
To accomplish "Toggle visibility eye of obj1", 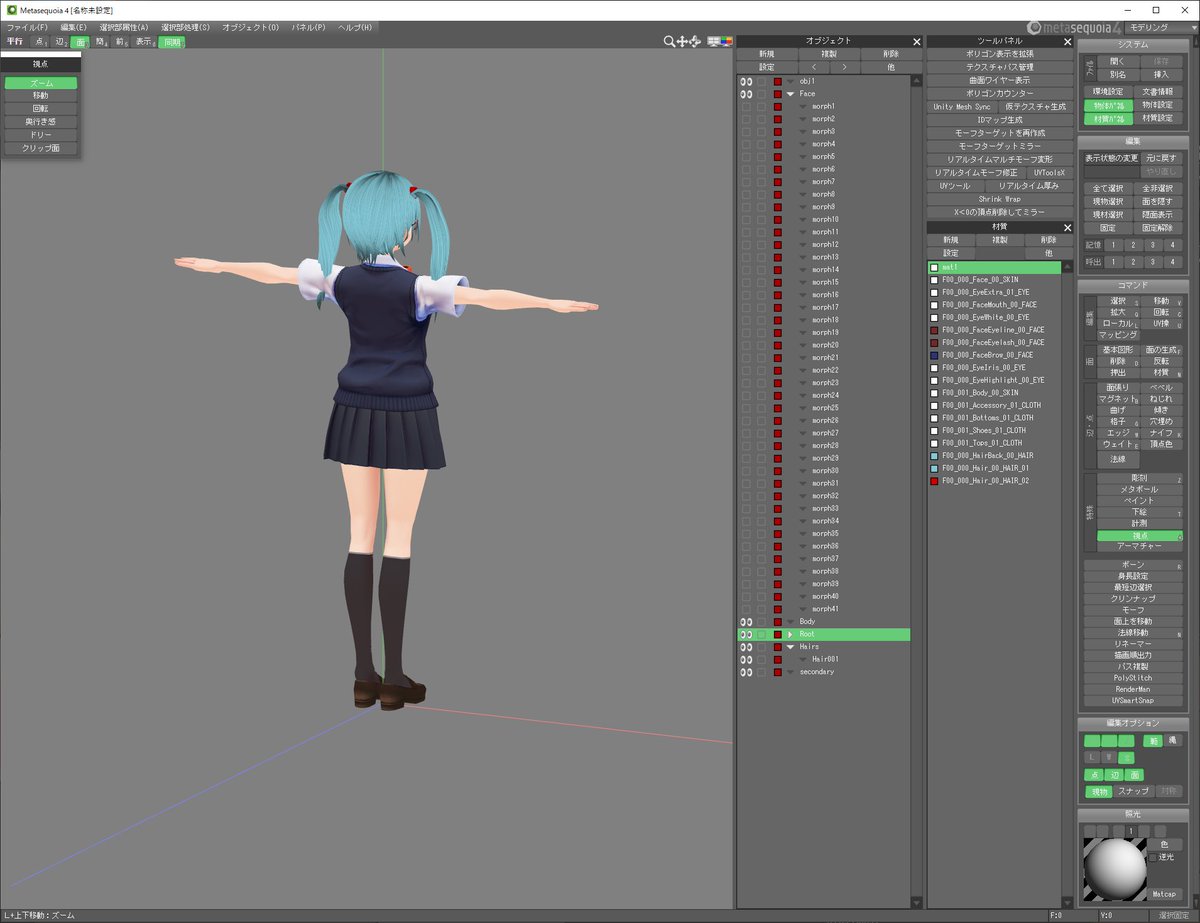I will pos(745,81).
